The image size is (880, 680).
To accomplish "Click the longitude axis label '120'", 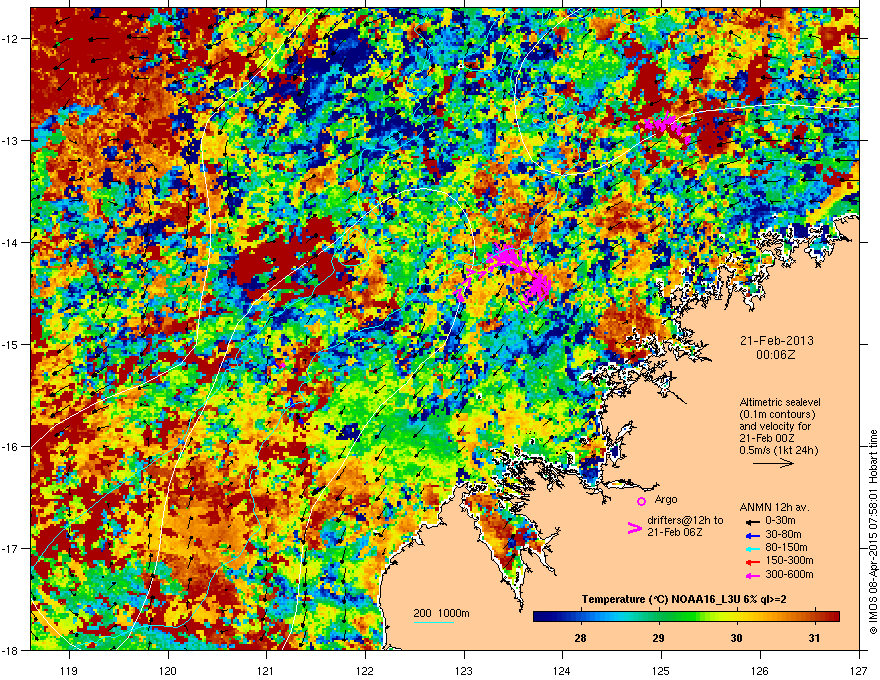I will pyautogui.click(x=168, y=670).
